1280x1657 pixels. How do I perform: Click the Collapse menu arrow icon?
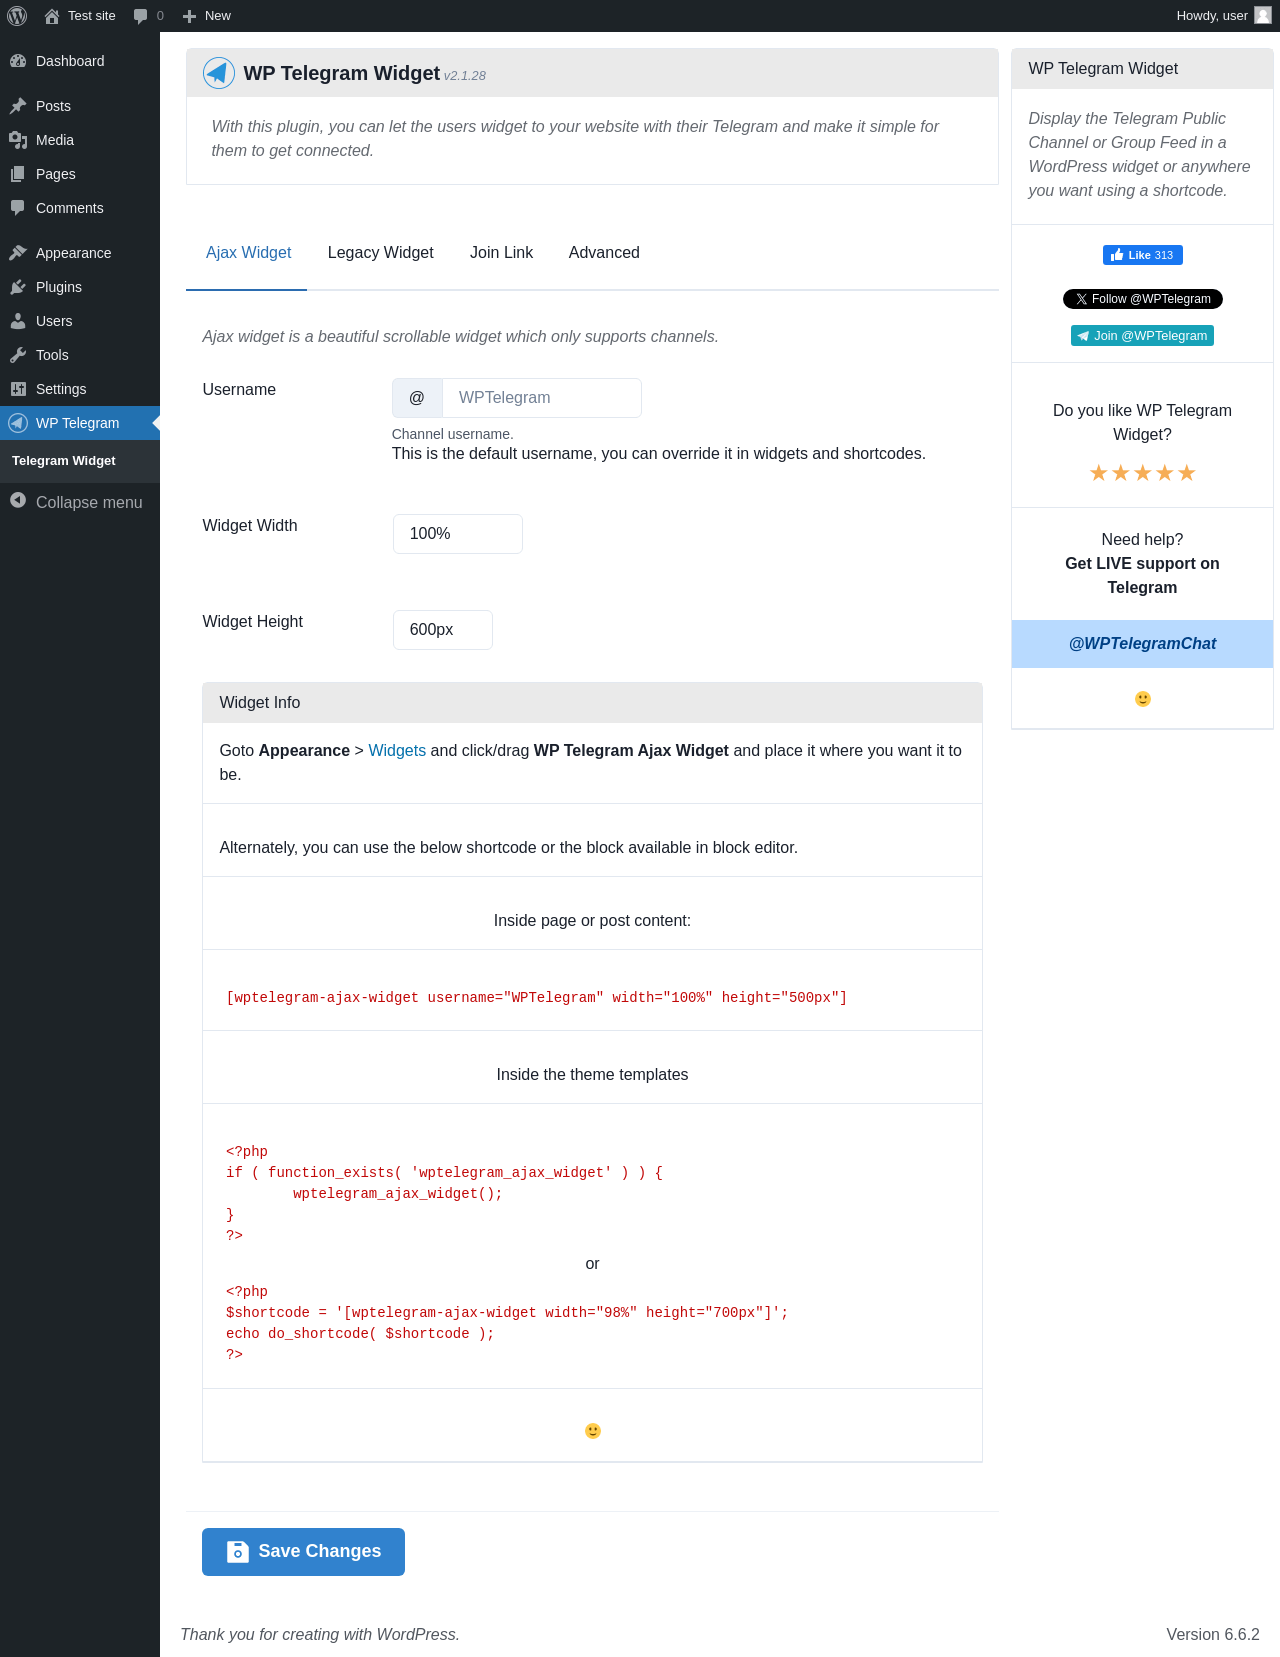click(x=18, y=500)
